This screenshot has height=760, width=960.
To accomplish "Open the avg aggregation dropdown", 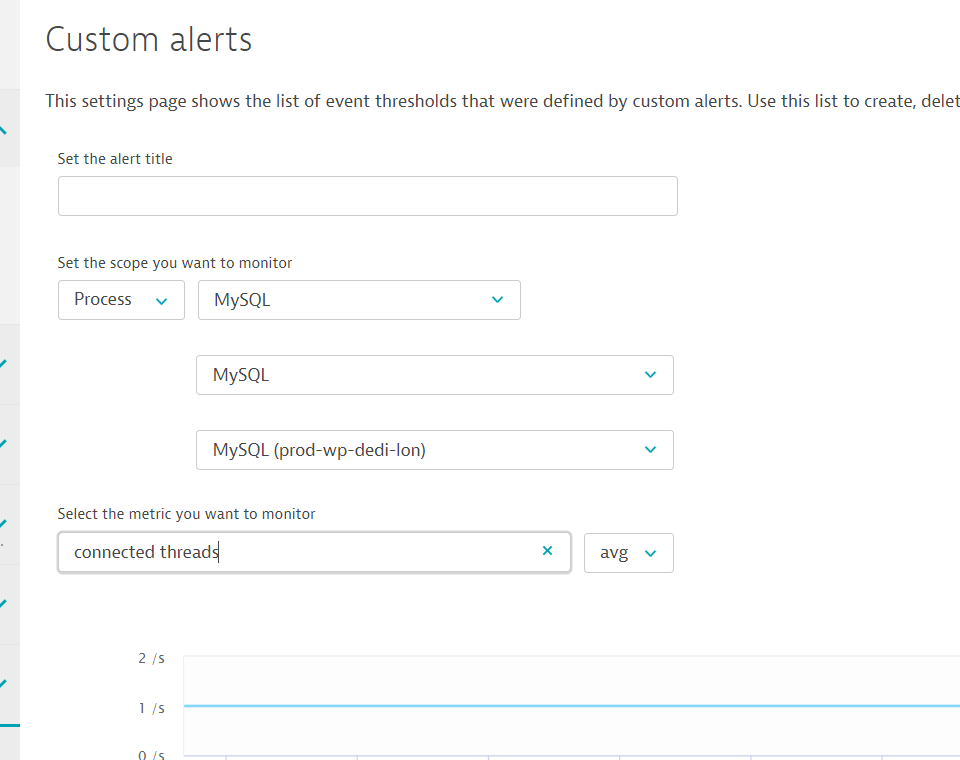I will 628,553.
